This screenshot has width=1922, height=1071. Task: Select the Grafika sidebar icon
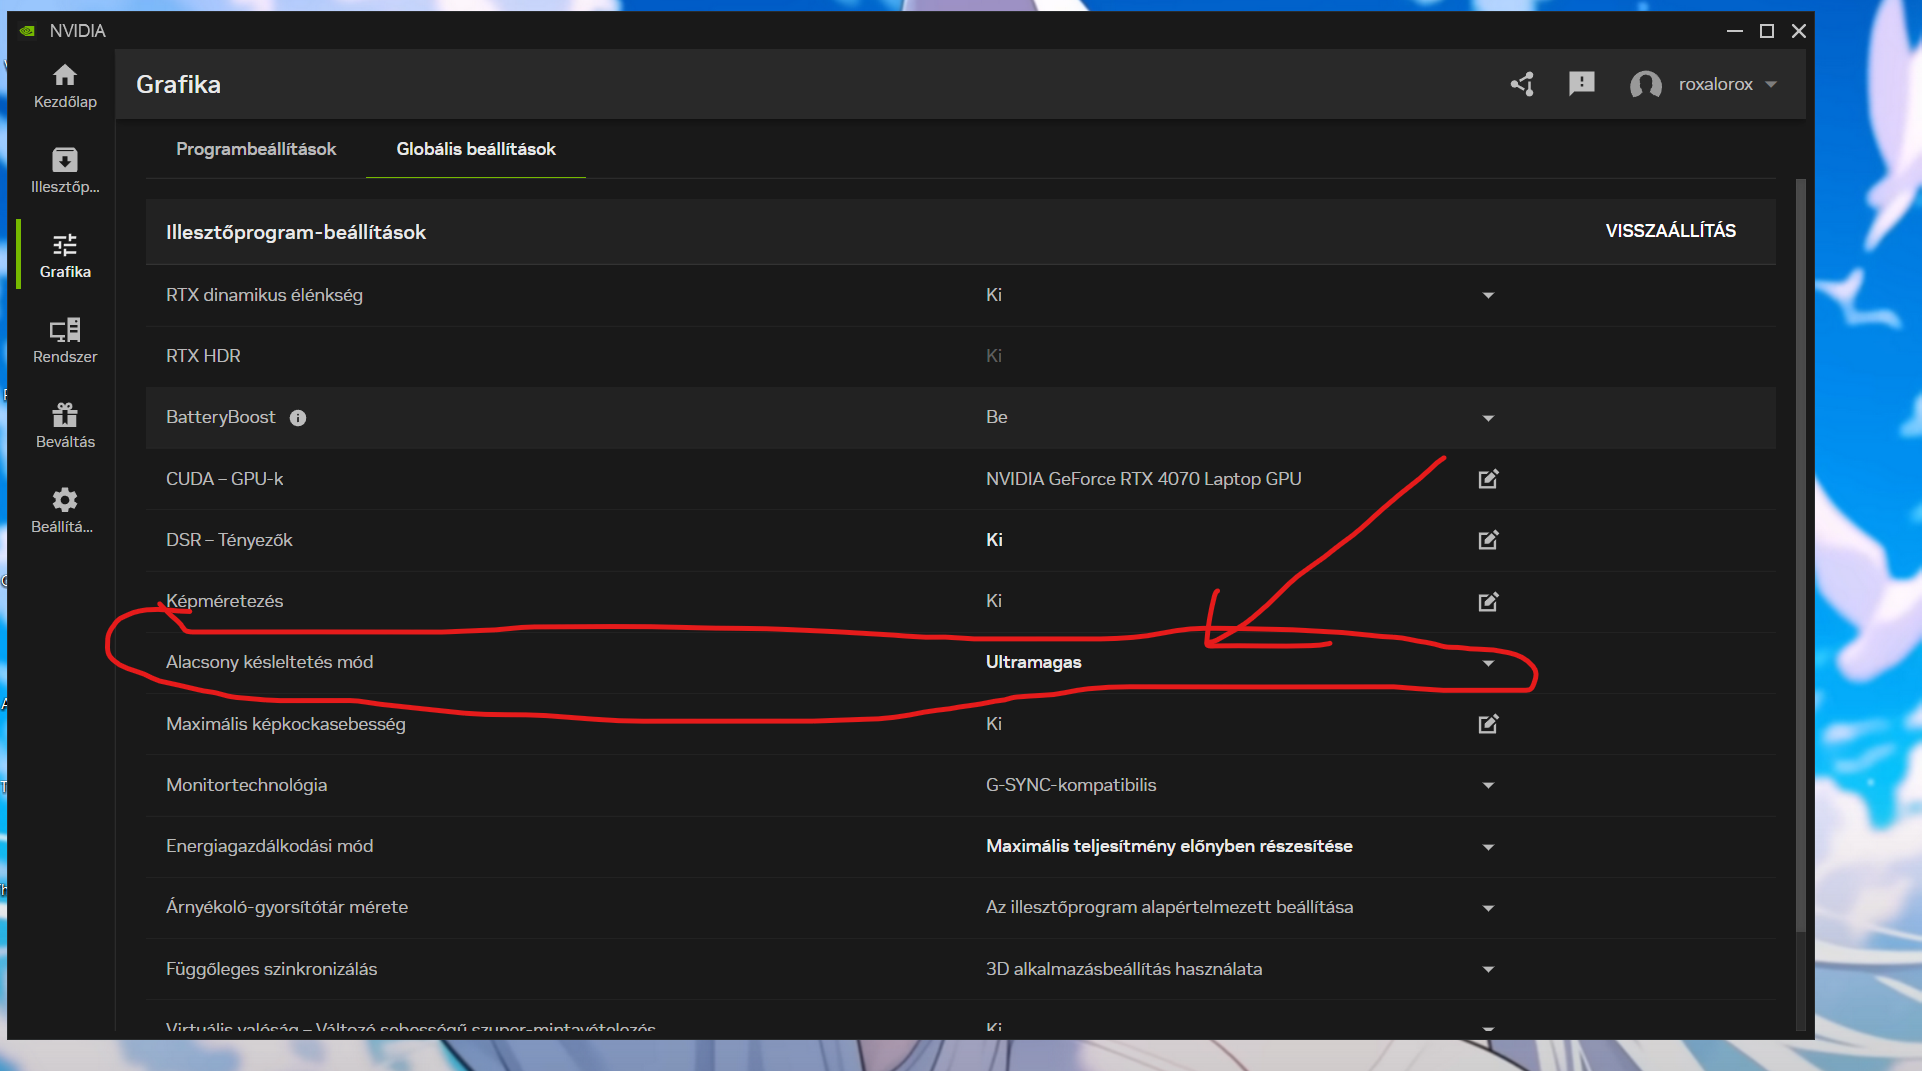click(x=65, y=245)
